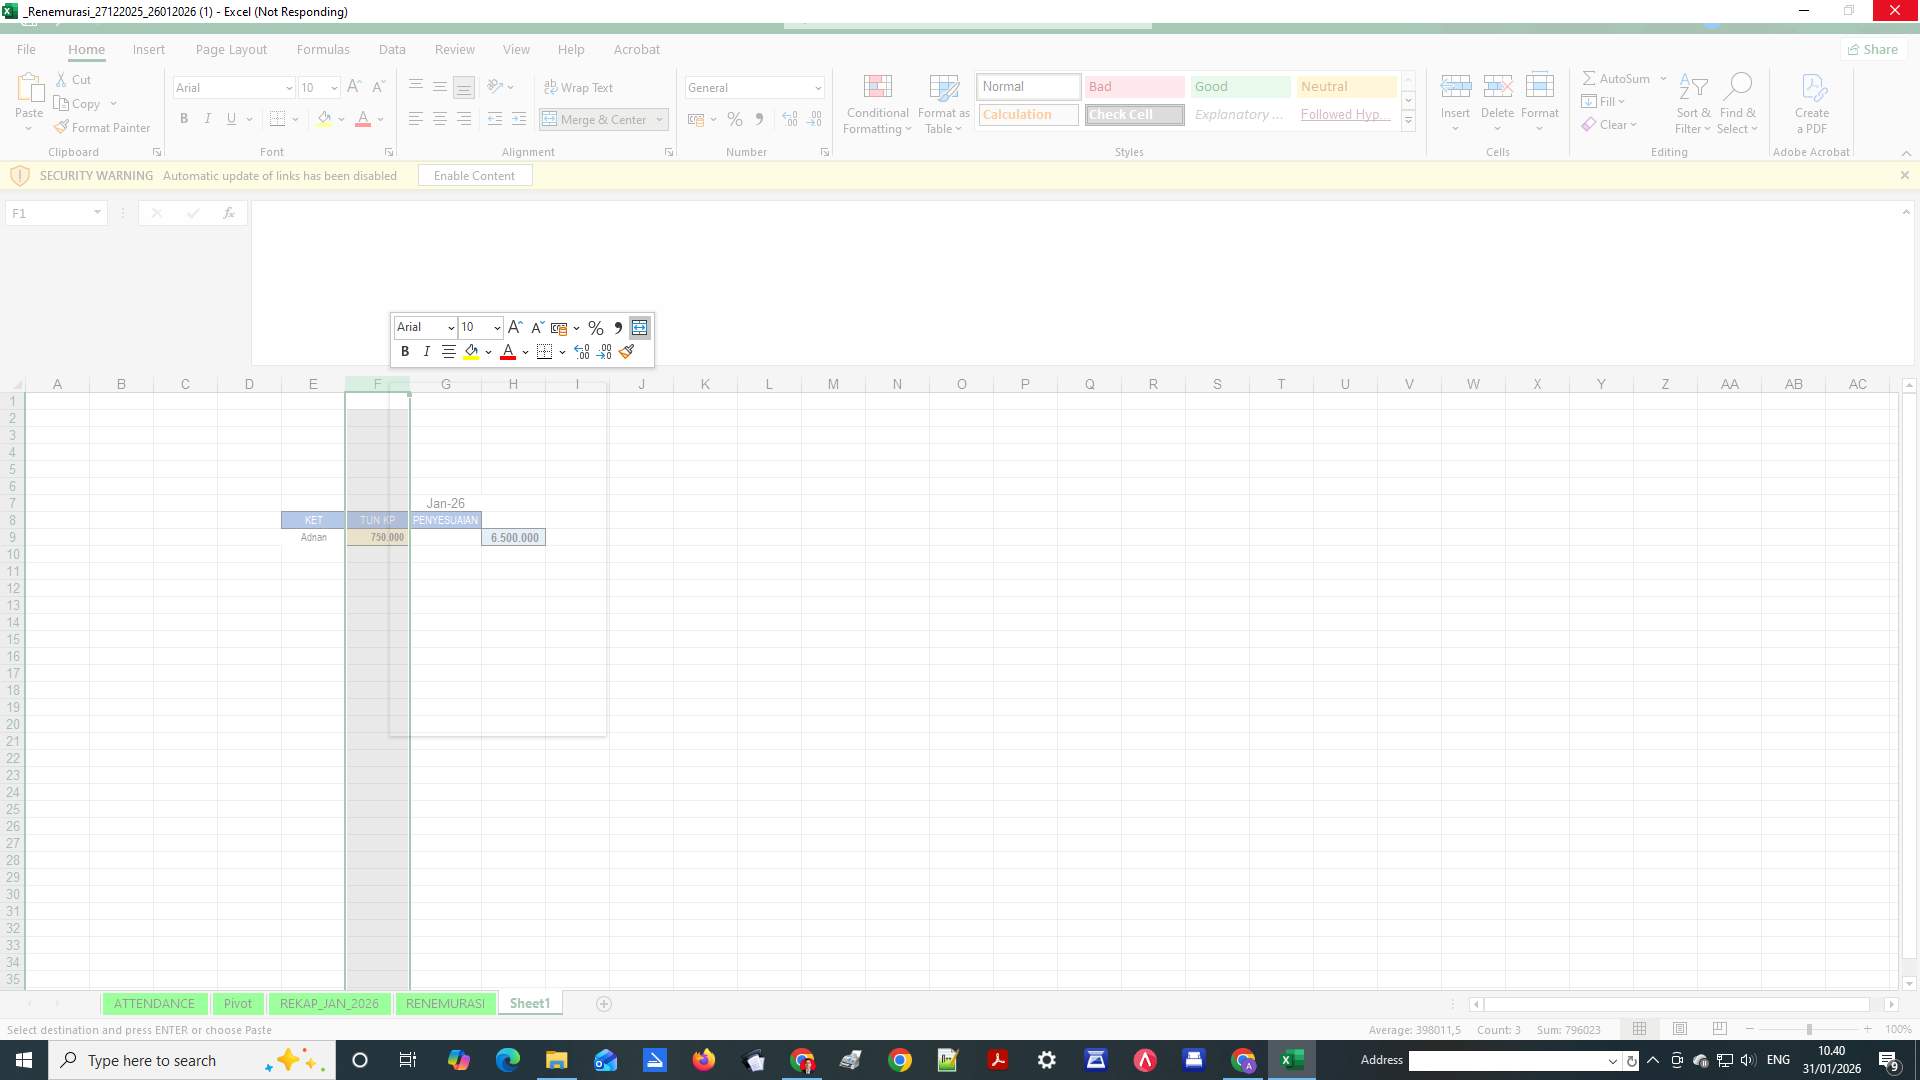Open Conditional Formatting options

(877, 103)
